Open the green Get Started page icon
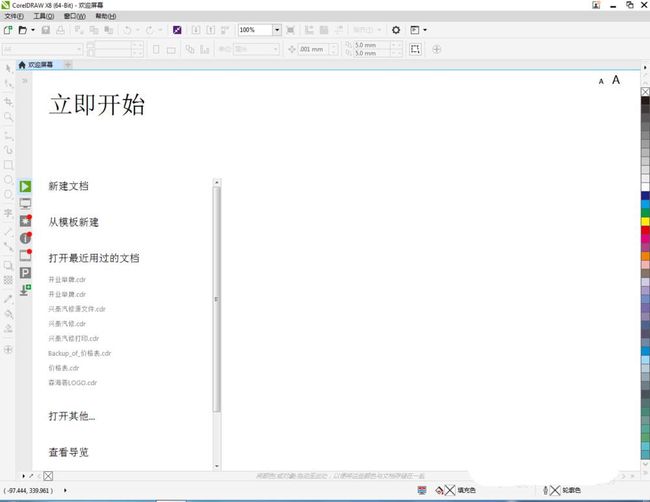Image resolution: width=650 pixels, height=502 pixels. [x=25, y=186]
